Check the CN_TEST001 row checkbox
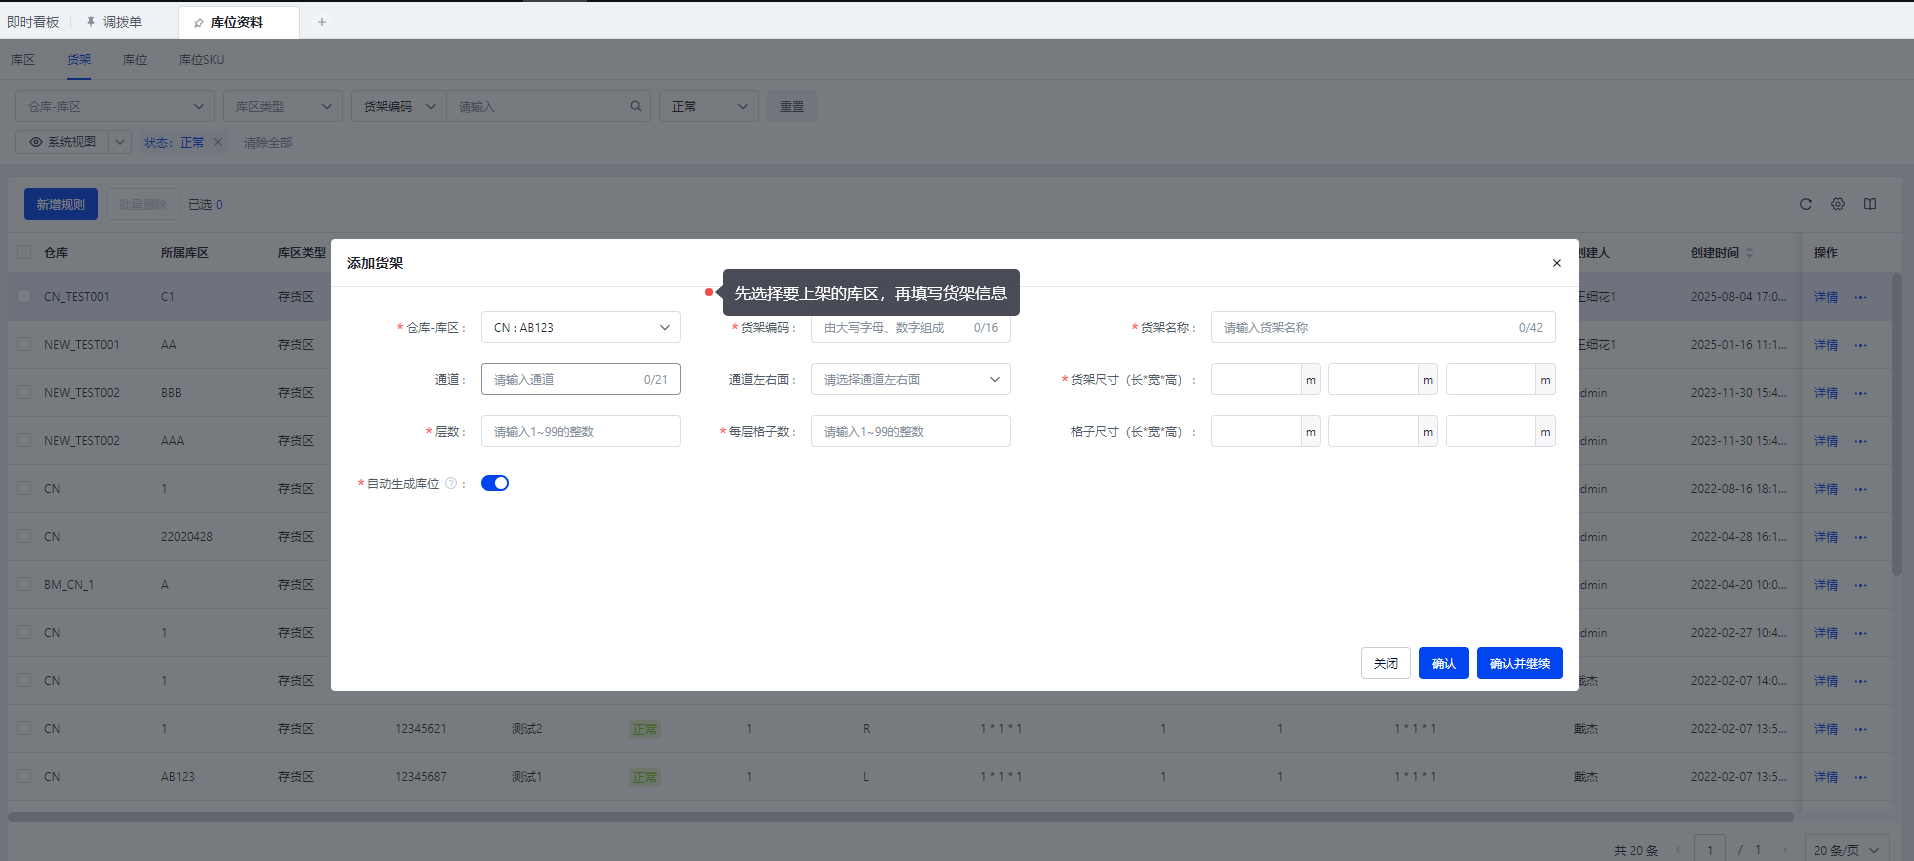This screenshot has height=861, width=1914. pyautogui.click(x=24, y=296)
